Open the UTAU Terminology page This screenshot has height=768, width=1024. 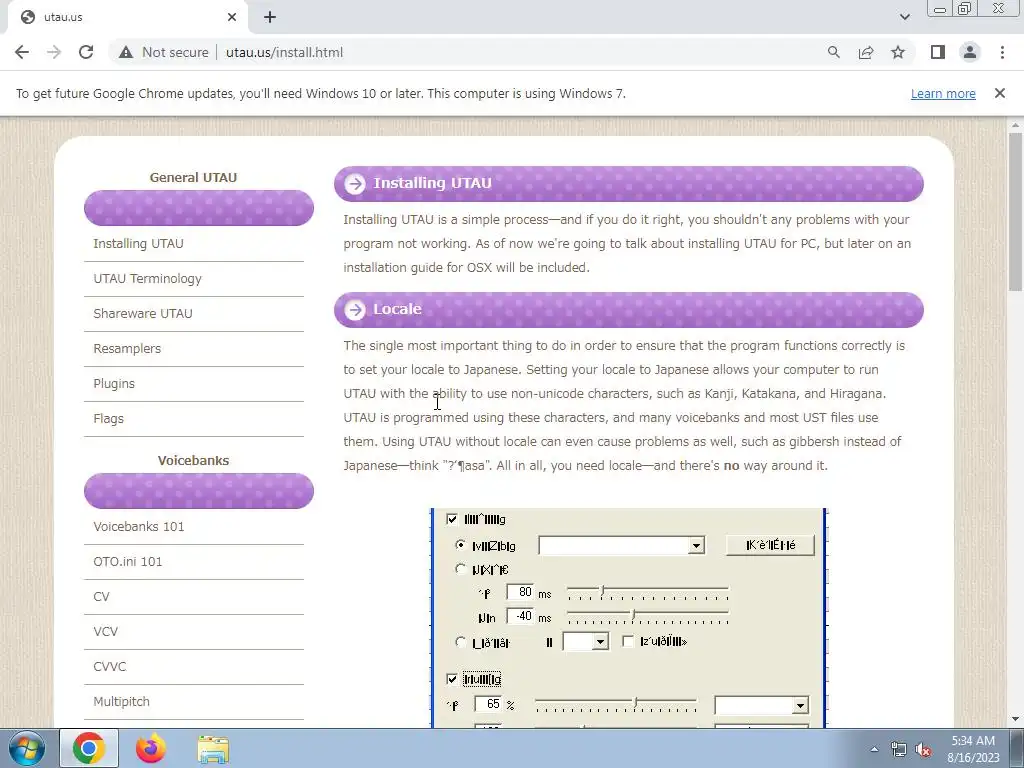tap(148, 279)
